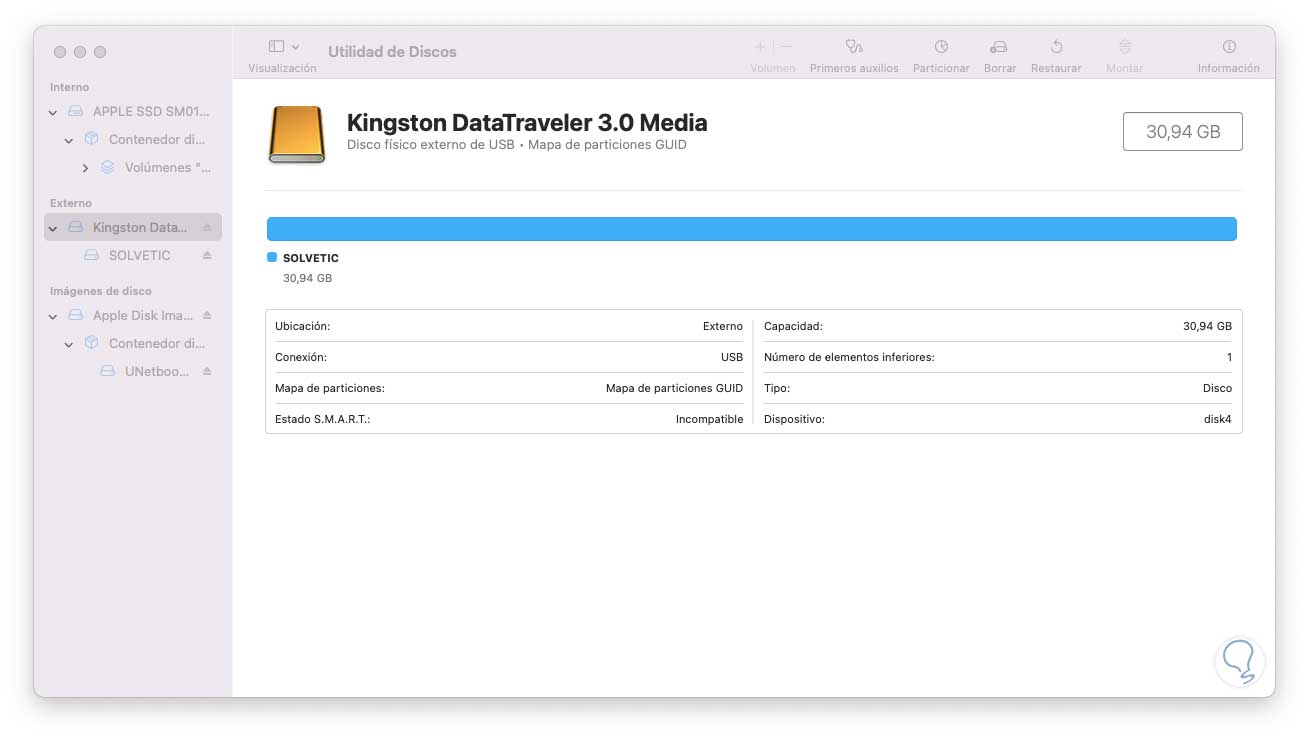The width and height of the screenshot is (1309, 739).
Task: Select the APPLE SSD SM01 disk
Action: point(133,112)
